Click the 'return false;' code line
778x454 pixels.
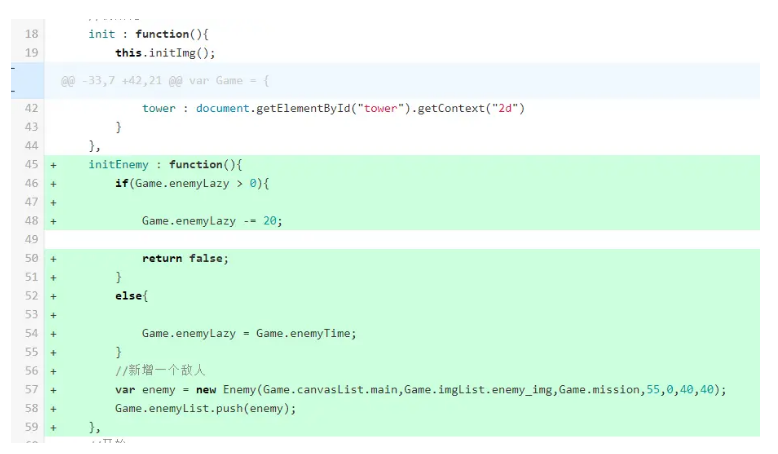click(x=185, y=259)
